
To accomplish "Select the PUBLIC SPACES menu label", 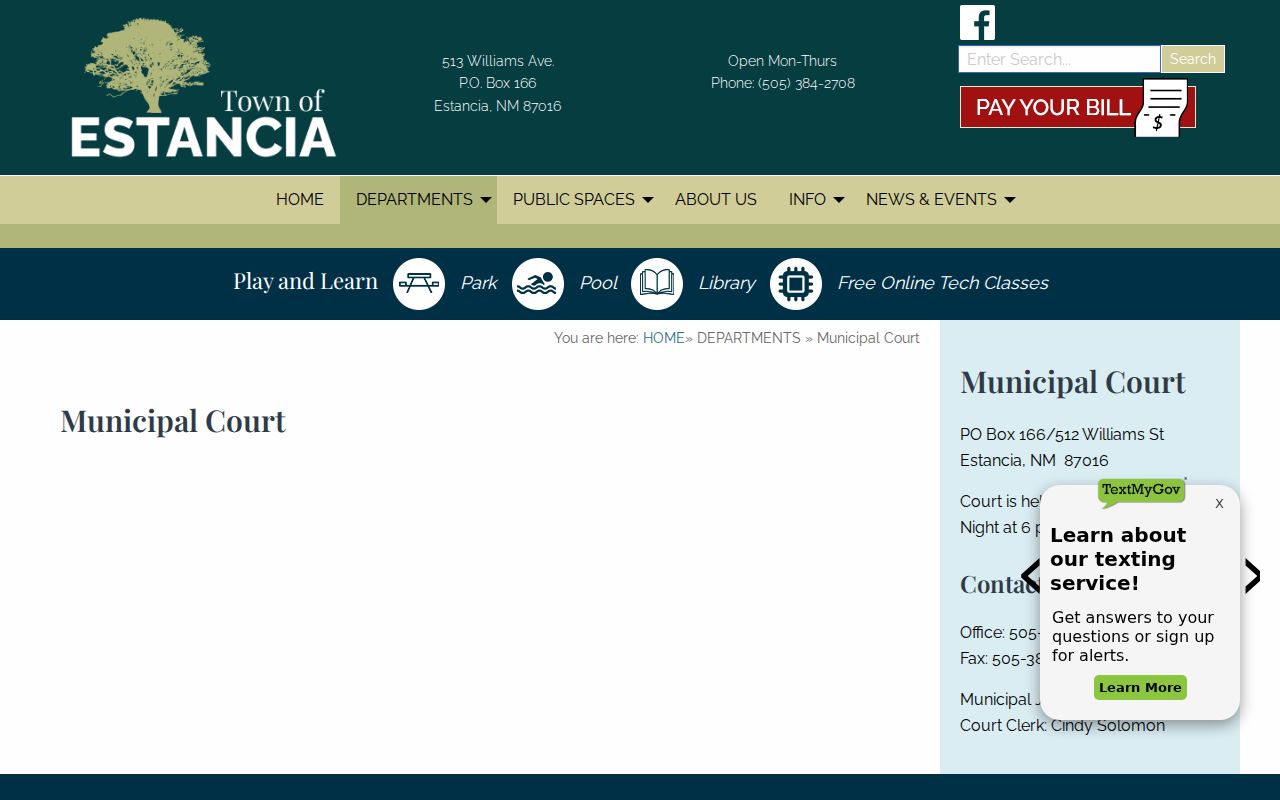I will [574, 200].
